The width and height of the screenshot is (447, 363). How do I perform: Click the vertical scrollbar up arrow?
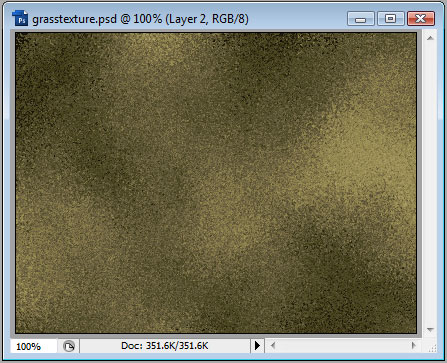pyautogui.click(x=430, y=38)
